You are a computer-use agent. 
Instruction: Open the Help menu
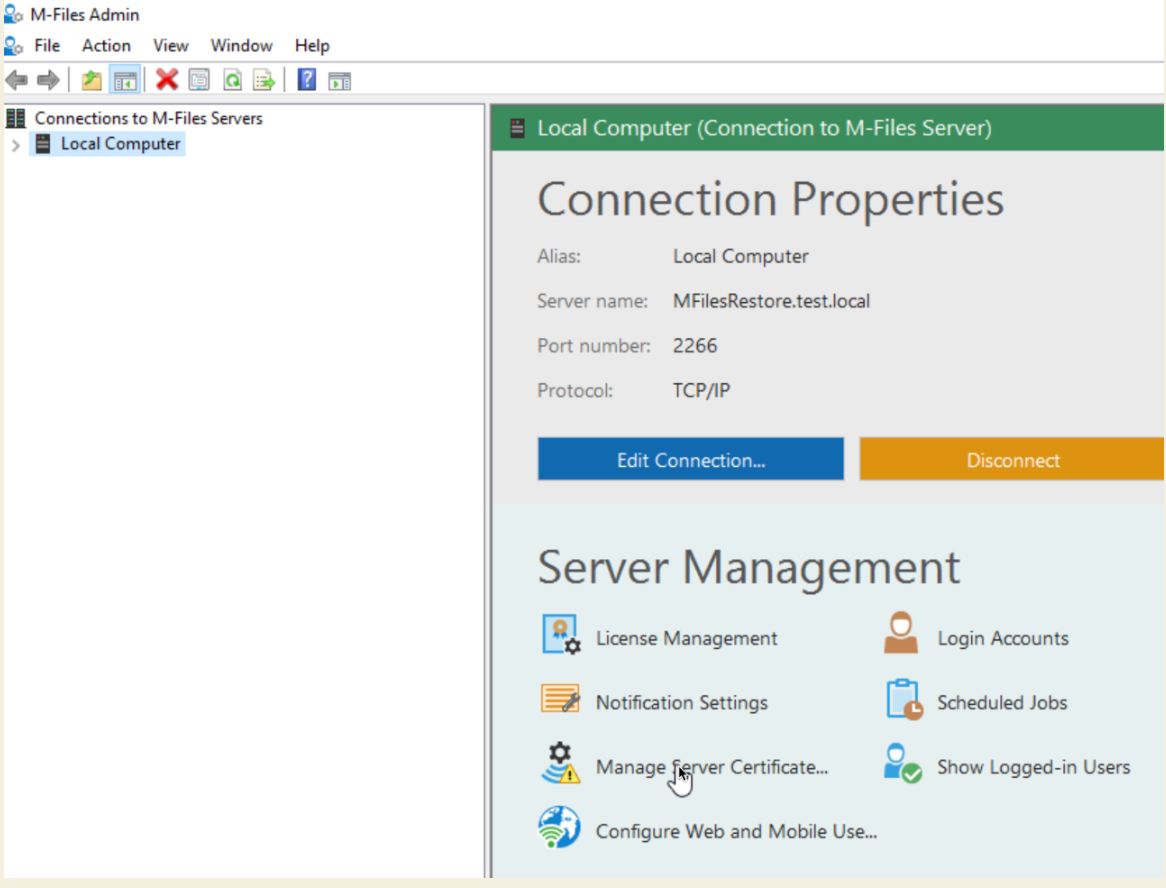click(x=312, y=46)
